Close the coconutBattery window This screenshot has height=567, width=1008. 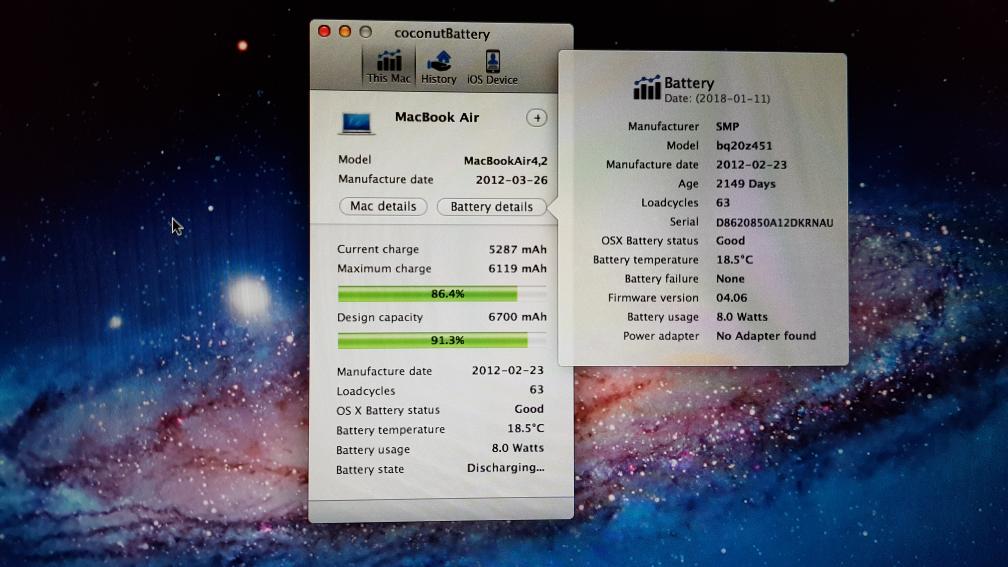coord(325,32)
